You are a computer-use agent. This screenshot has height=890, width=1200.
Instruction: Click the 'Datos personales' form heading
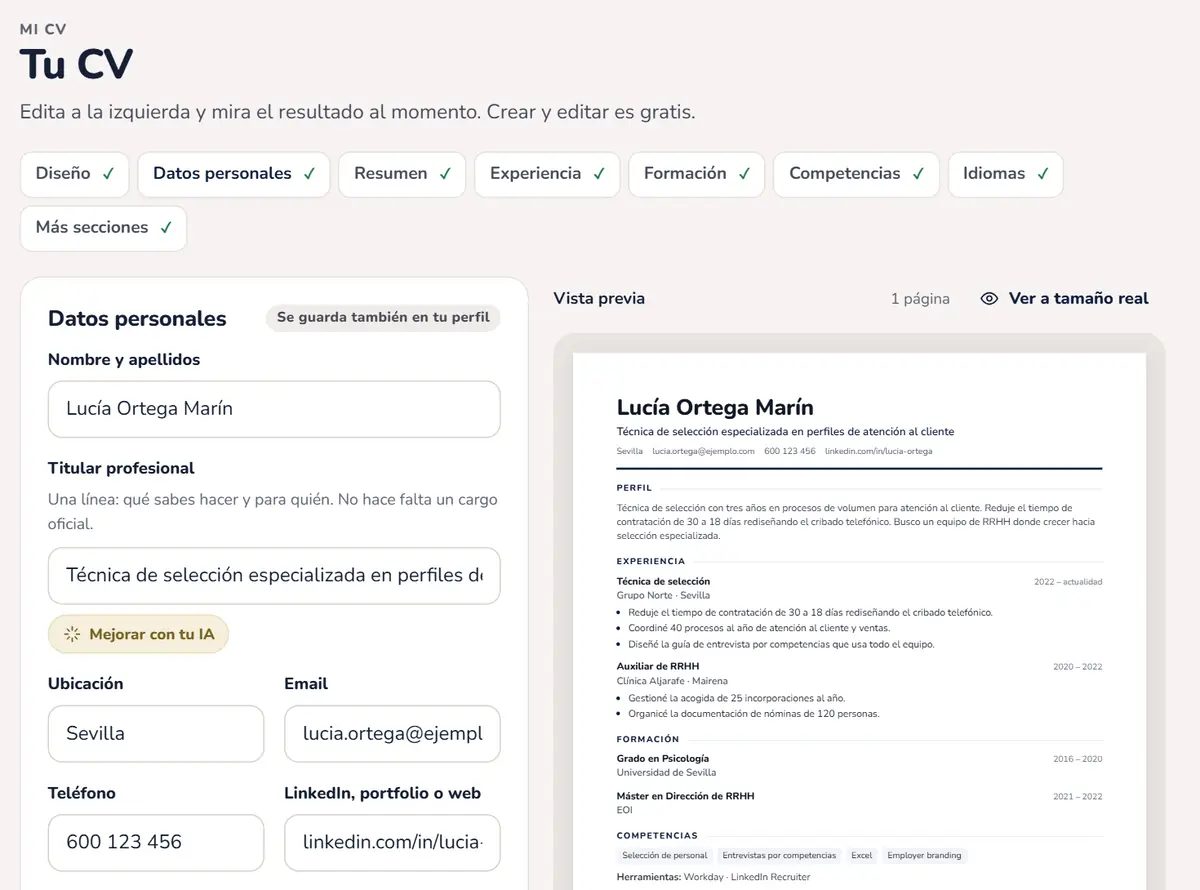pos(137,319)
